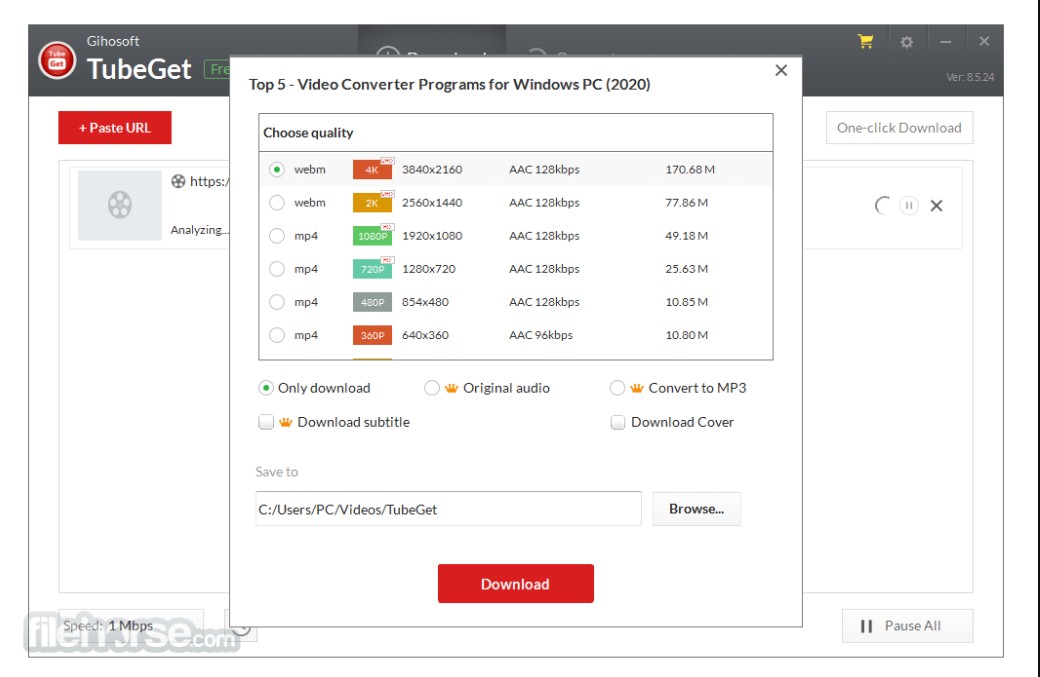Enable the Download Cover checkbox

coord(618,422)
